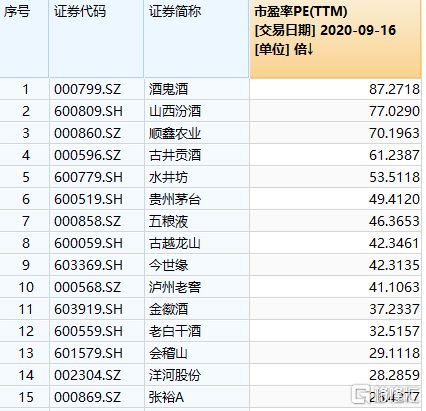Select stock name 今世缘
Screen dimensions: 426x411
pyautogui.click(x=168, y=265)
